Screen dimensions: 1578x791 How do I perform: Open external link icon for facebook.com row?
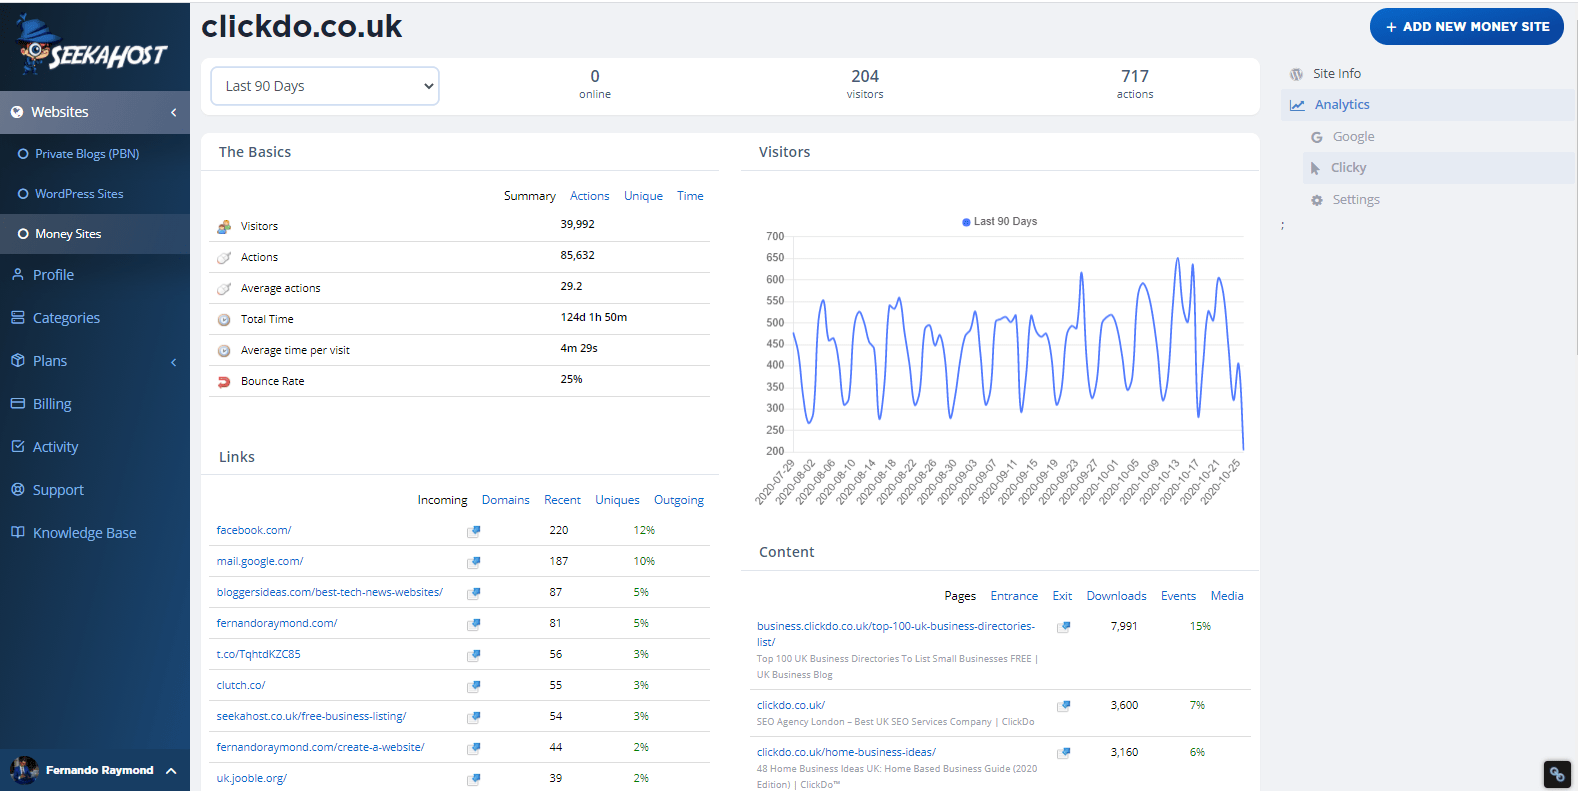tap(474, 531)
